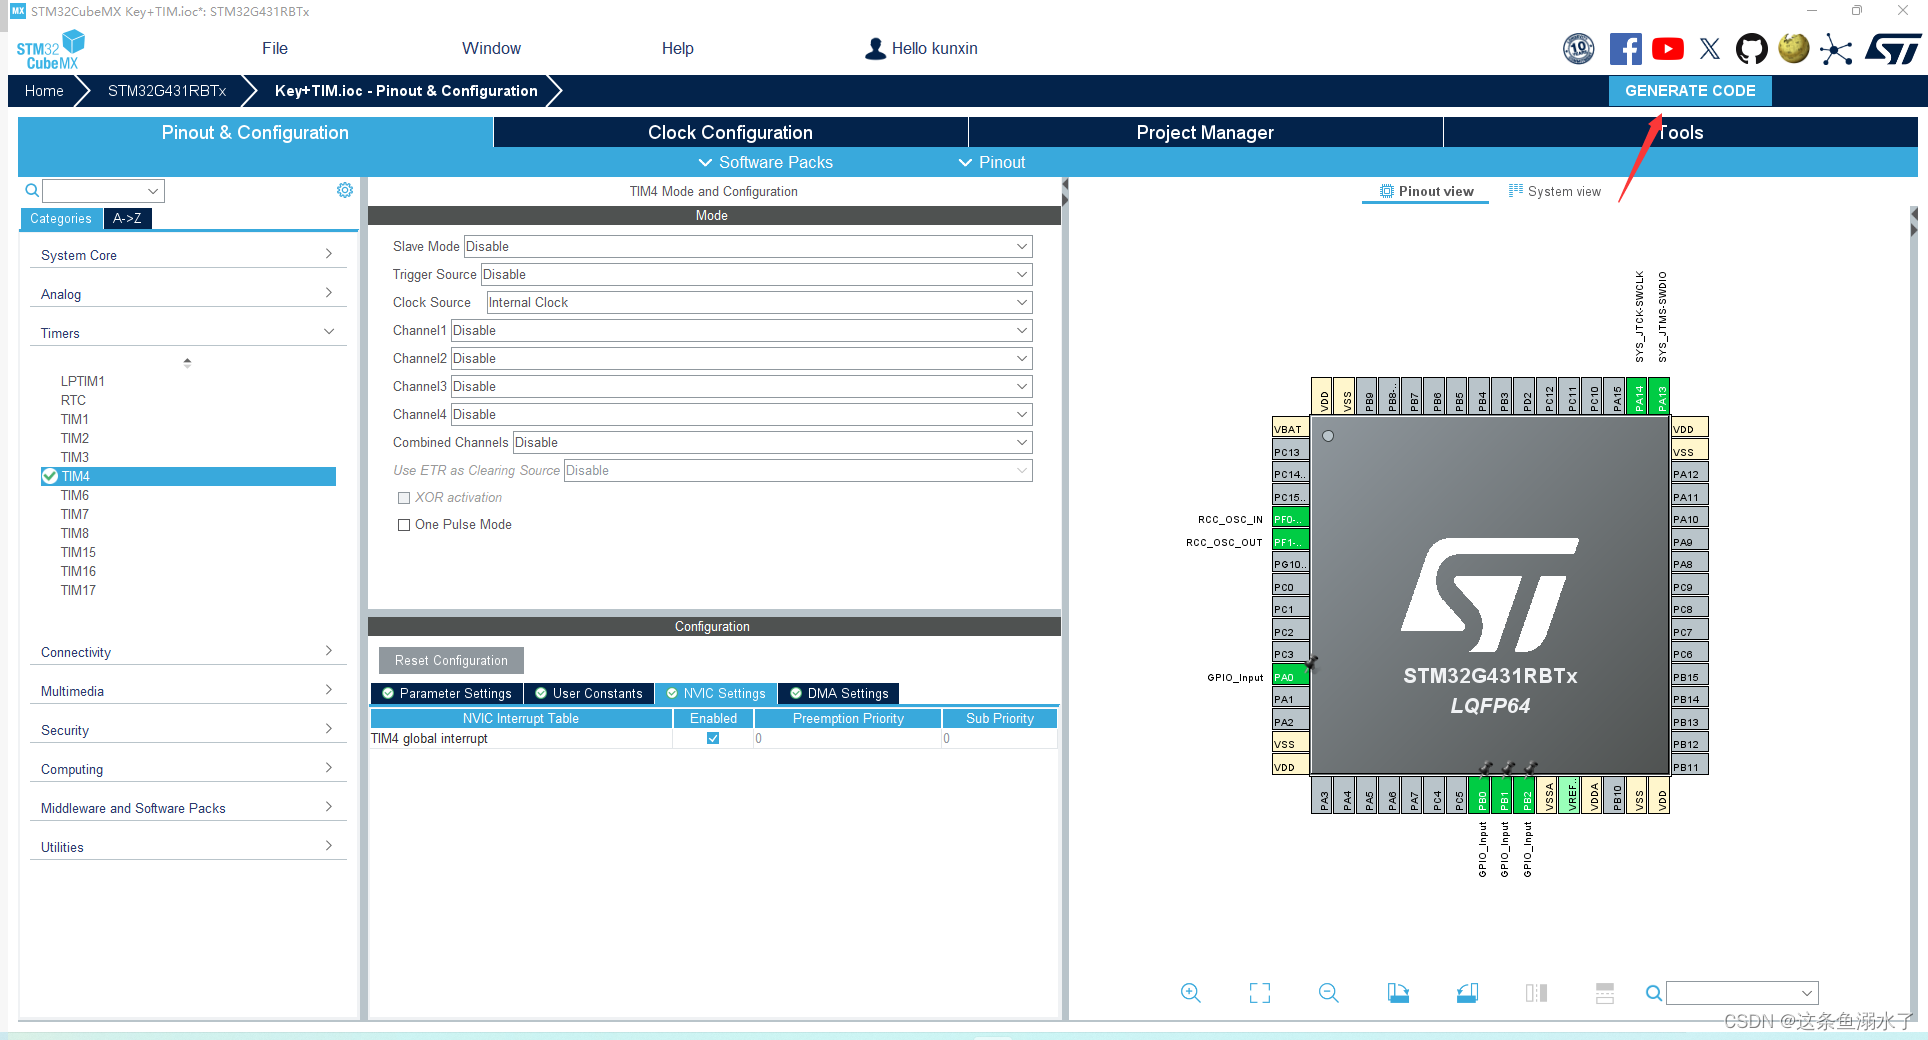Open the File menu
The image size is (1928, 1040).
tap(275, 48)
